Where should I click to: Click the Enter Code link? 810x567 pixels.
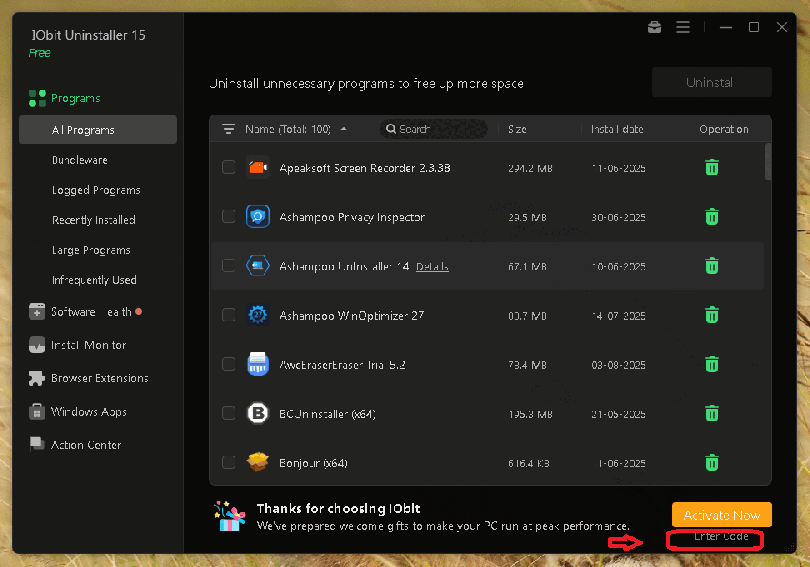[721, 537]
